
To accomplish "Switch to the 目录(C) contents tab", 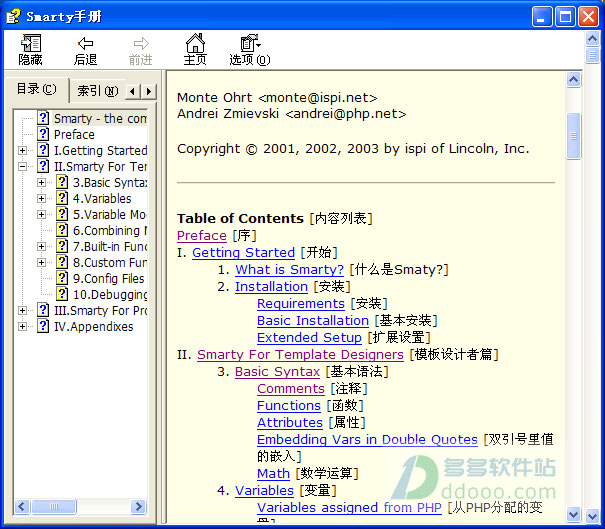I will point(37,90).
